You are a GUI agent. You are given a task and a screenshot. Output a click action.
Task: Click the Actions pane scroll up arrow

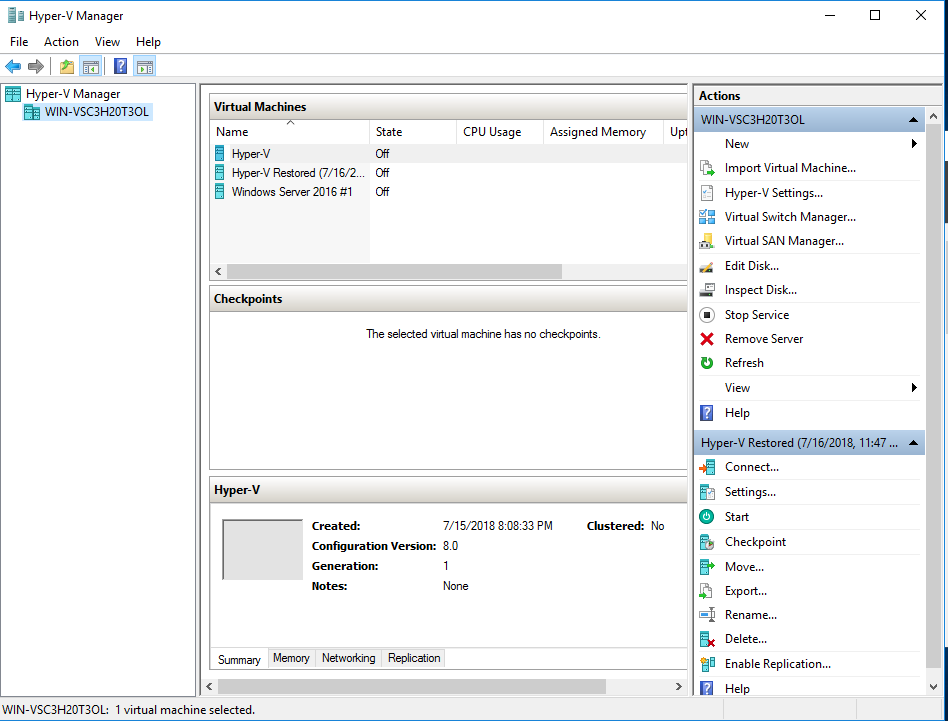point(933,116)
